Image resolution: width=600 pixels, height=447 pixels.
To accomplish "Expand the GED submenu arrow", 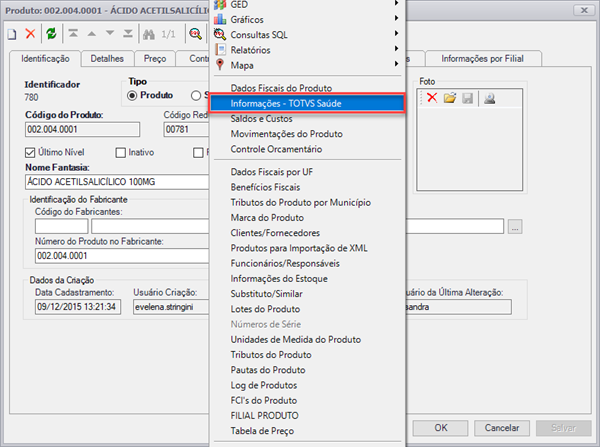I will coord(396,3).
